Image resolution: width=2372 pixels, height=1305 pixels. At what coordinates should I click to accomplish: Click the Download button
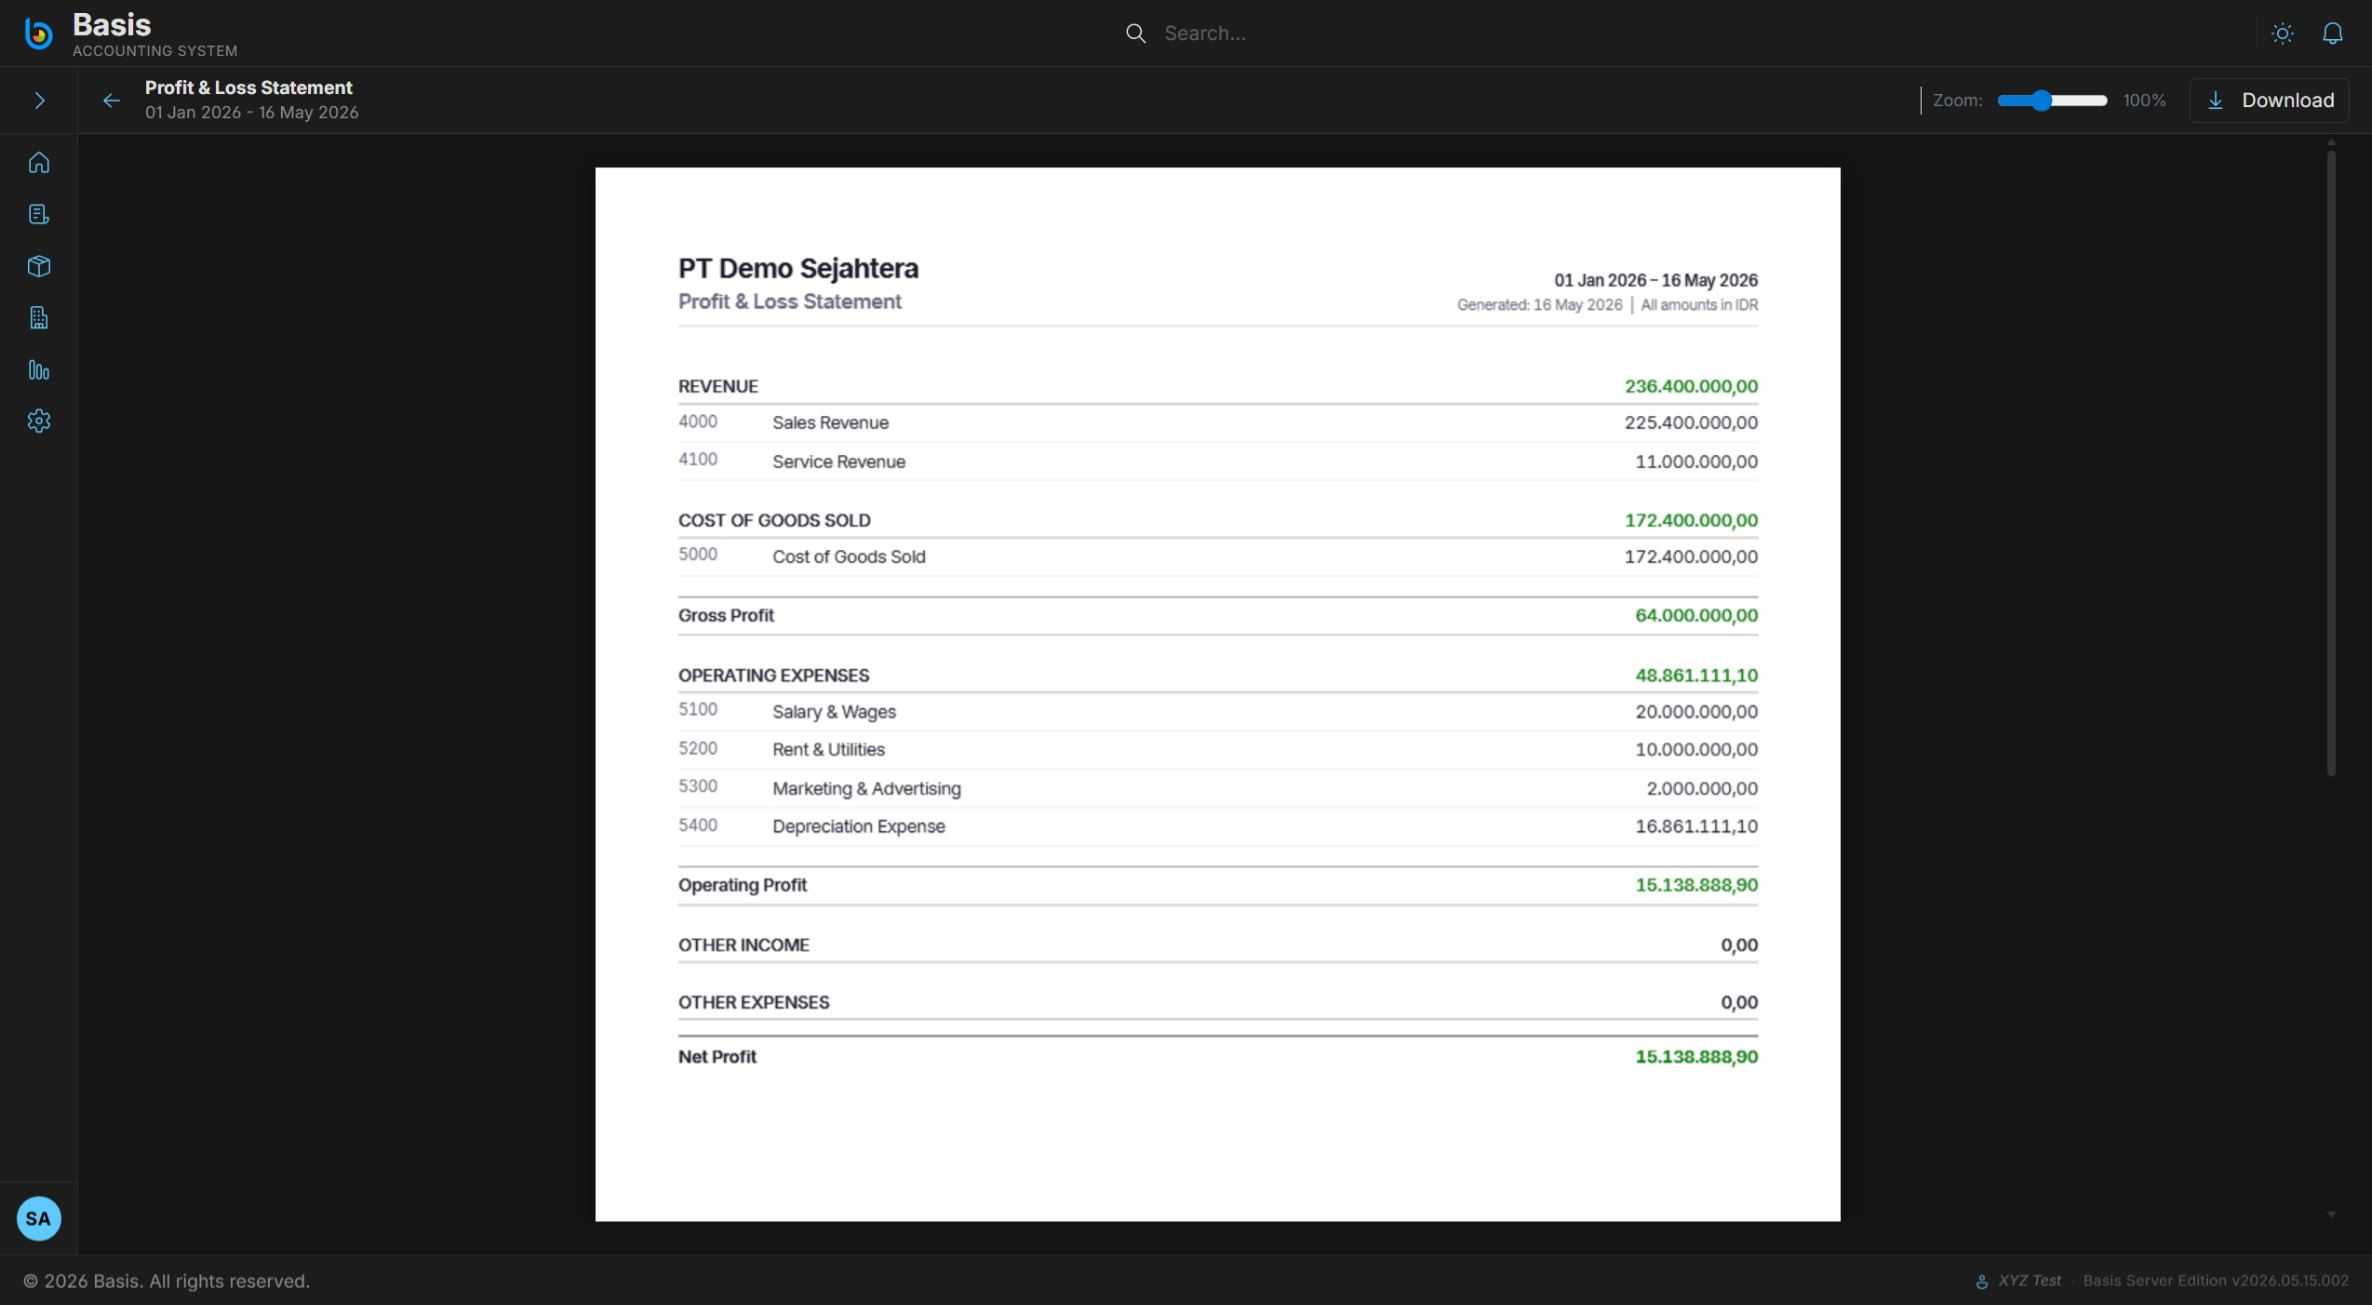coord(2269,100)
